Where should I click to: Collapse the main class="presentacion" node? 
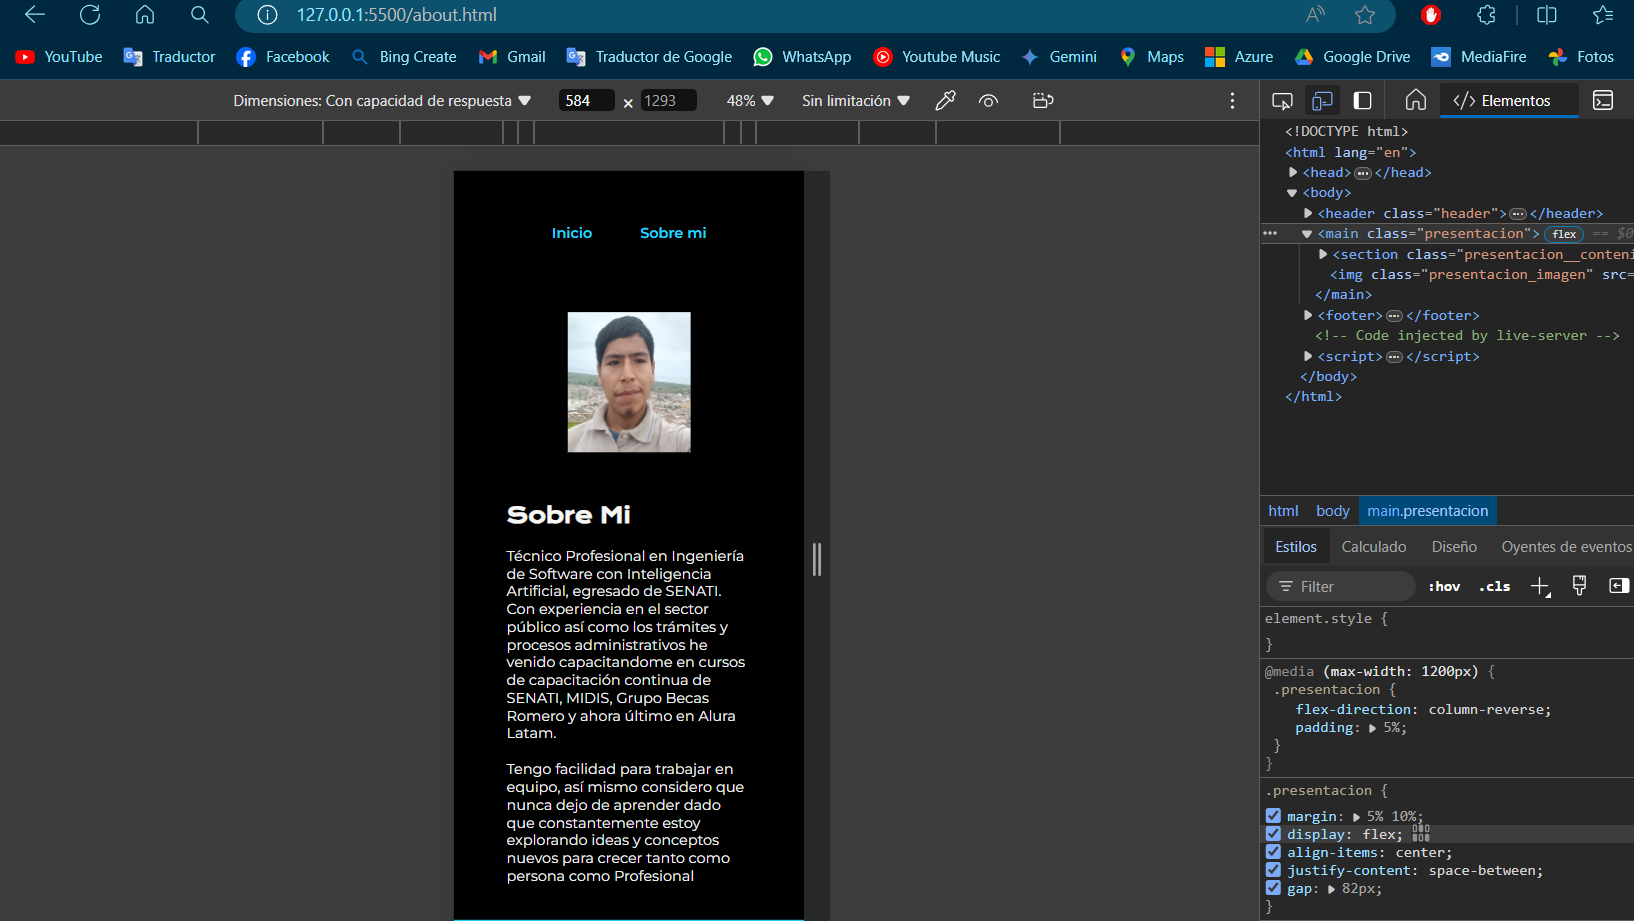pyautogui.click(x=1307, y=234)
